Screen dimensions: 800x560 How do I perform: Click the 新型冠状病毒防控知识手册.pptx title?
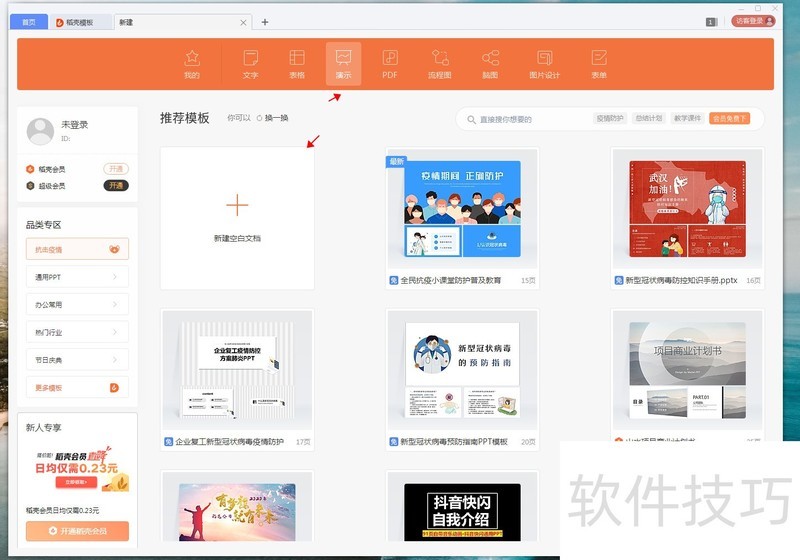681,280
